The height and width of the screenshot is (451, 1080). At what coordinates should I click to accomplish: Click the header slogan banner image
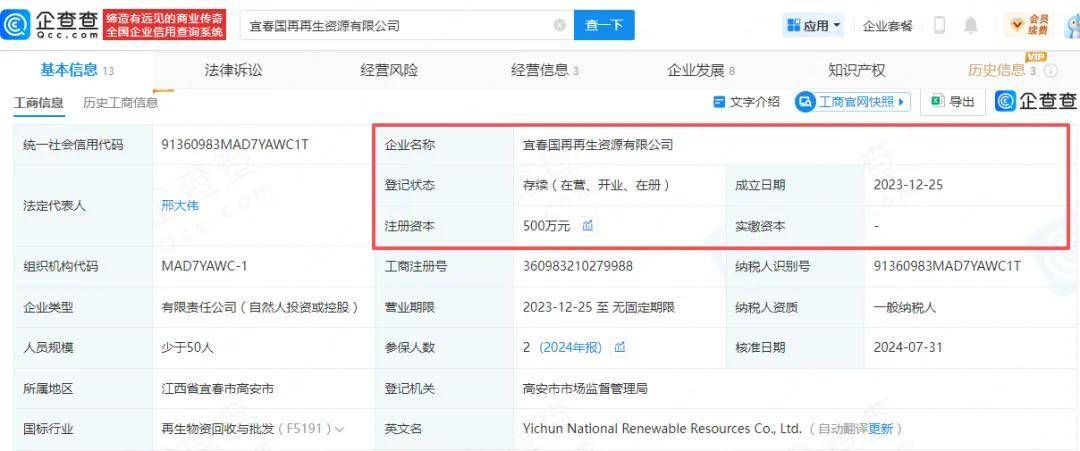click(165, 25)
